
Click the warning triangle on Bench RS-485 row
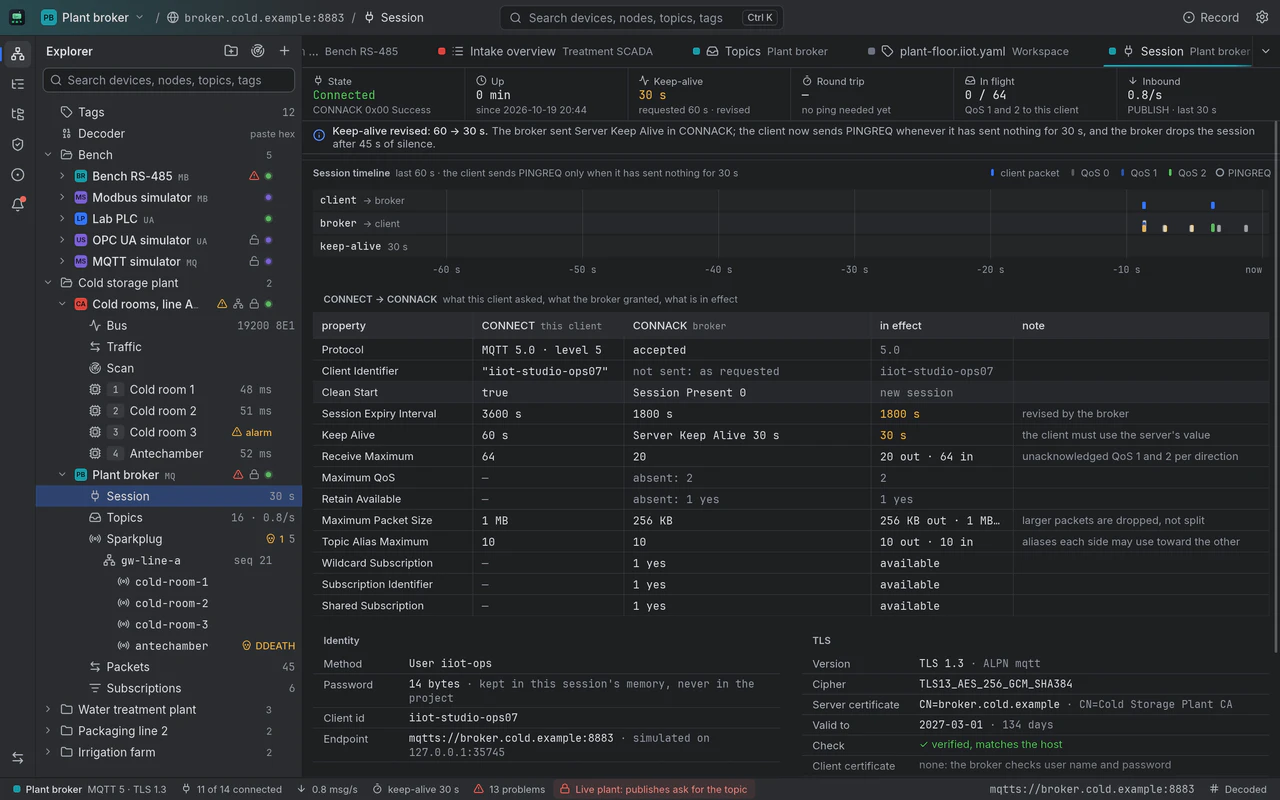pyautogui.click(x=254, y=176)
